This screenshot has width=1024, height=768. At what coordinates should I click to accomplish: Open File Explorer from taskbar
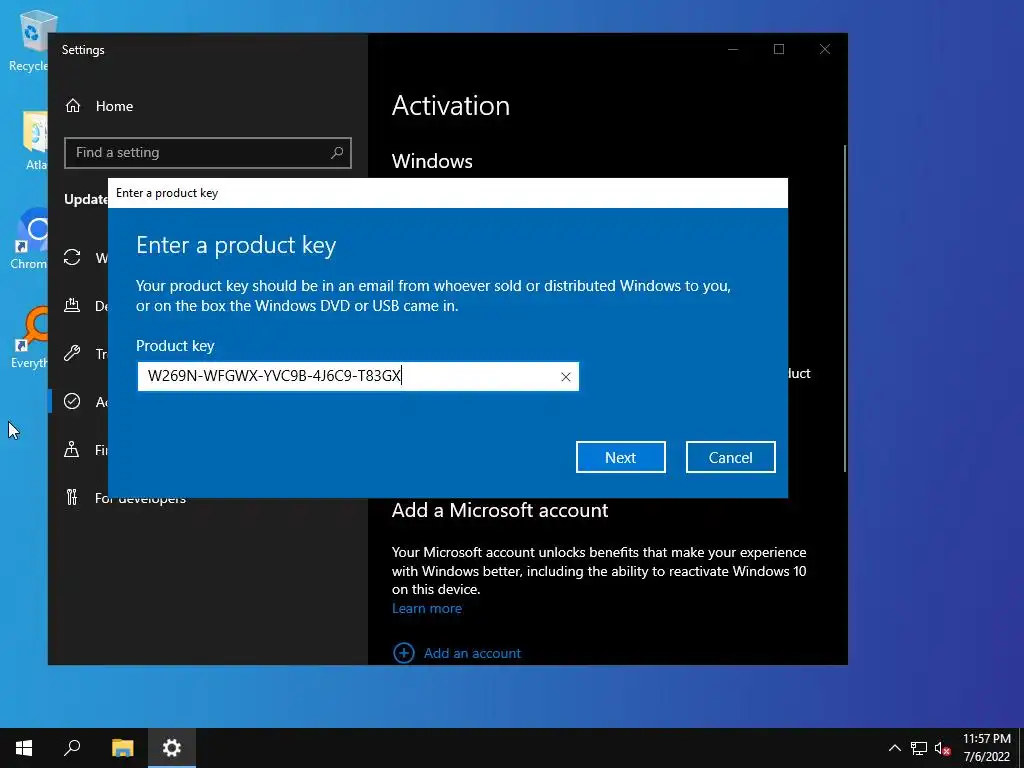(122, 748)
